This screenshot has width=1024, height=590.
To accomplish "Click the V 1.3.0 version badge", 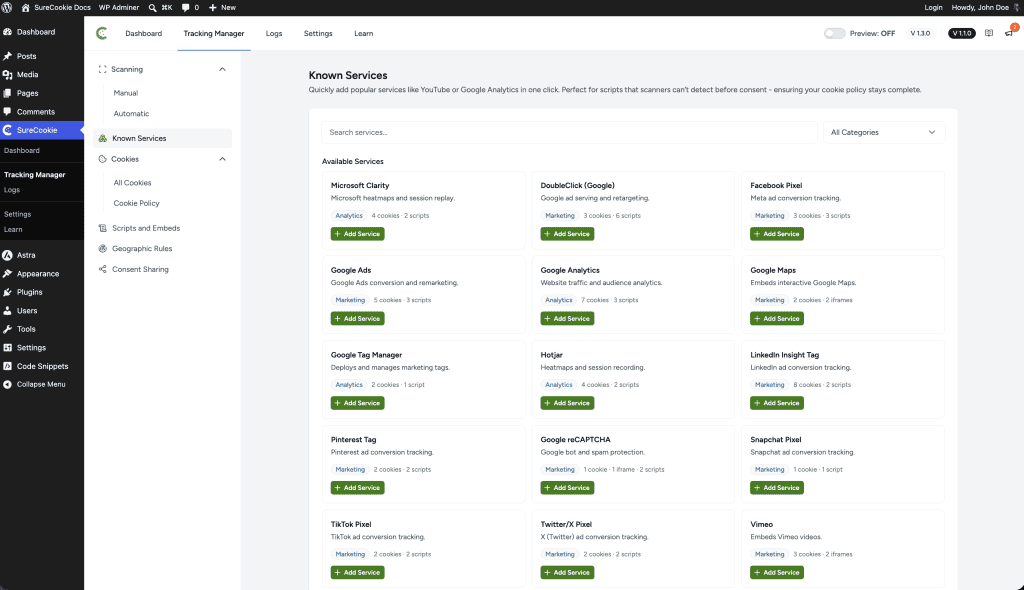I will tap(920, 33).
